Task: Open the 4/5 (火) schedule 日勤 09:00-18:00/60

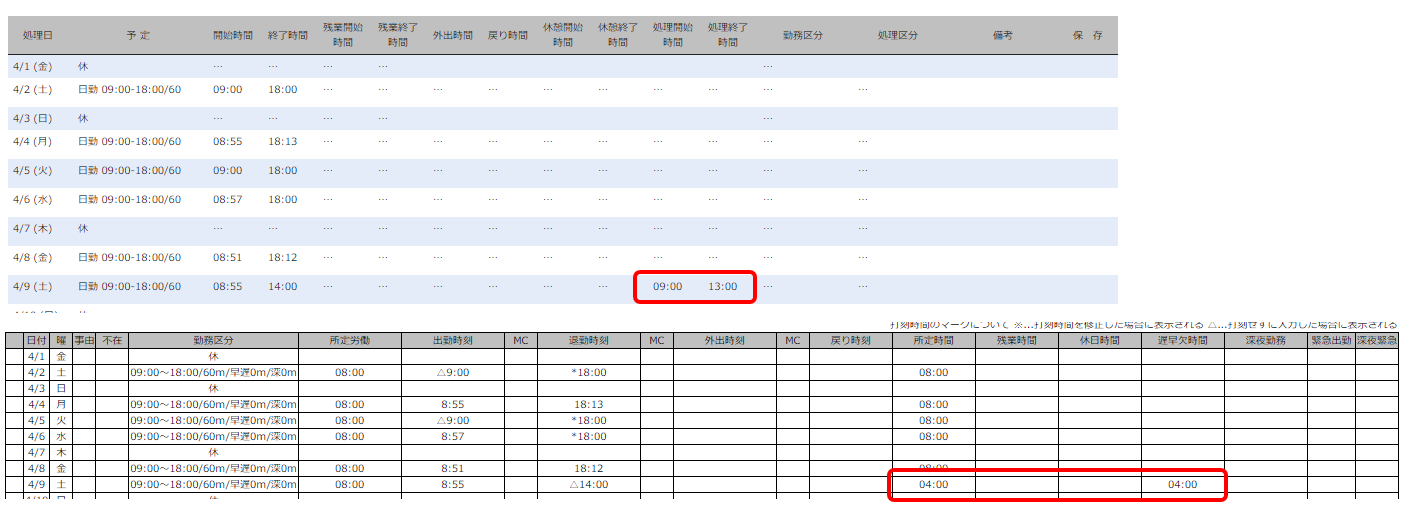Action: tap(129, 171)
